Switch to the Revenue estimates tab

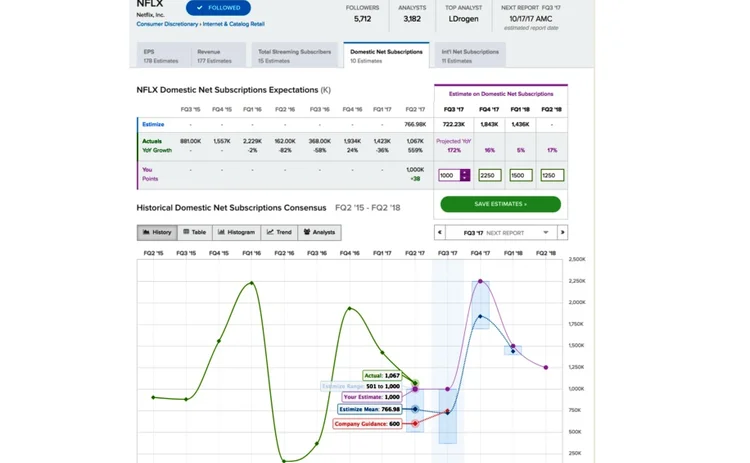point(218,55)
